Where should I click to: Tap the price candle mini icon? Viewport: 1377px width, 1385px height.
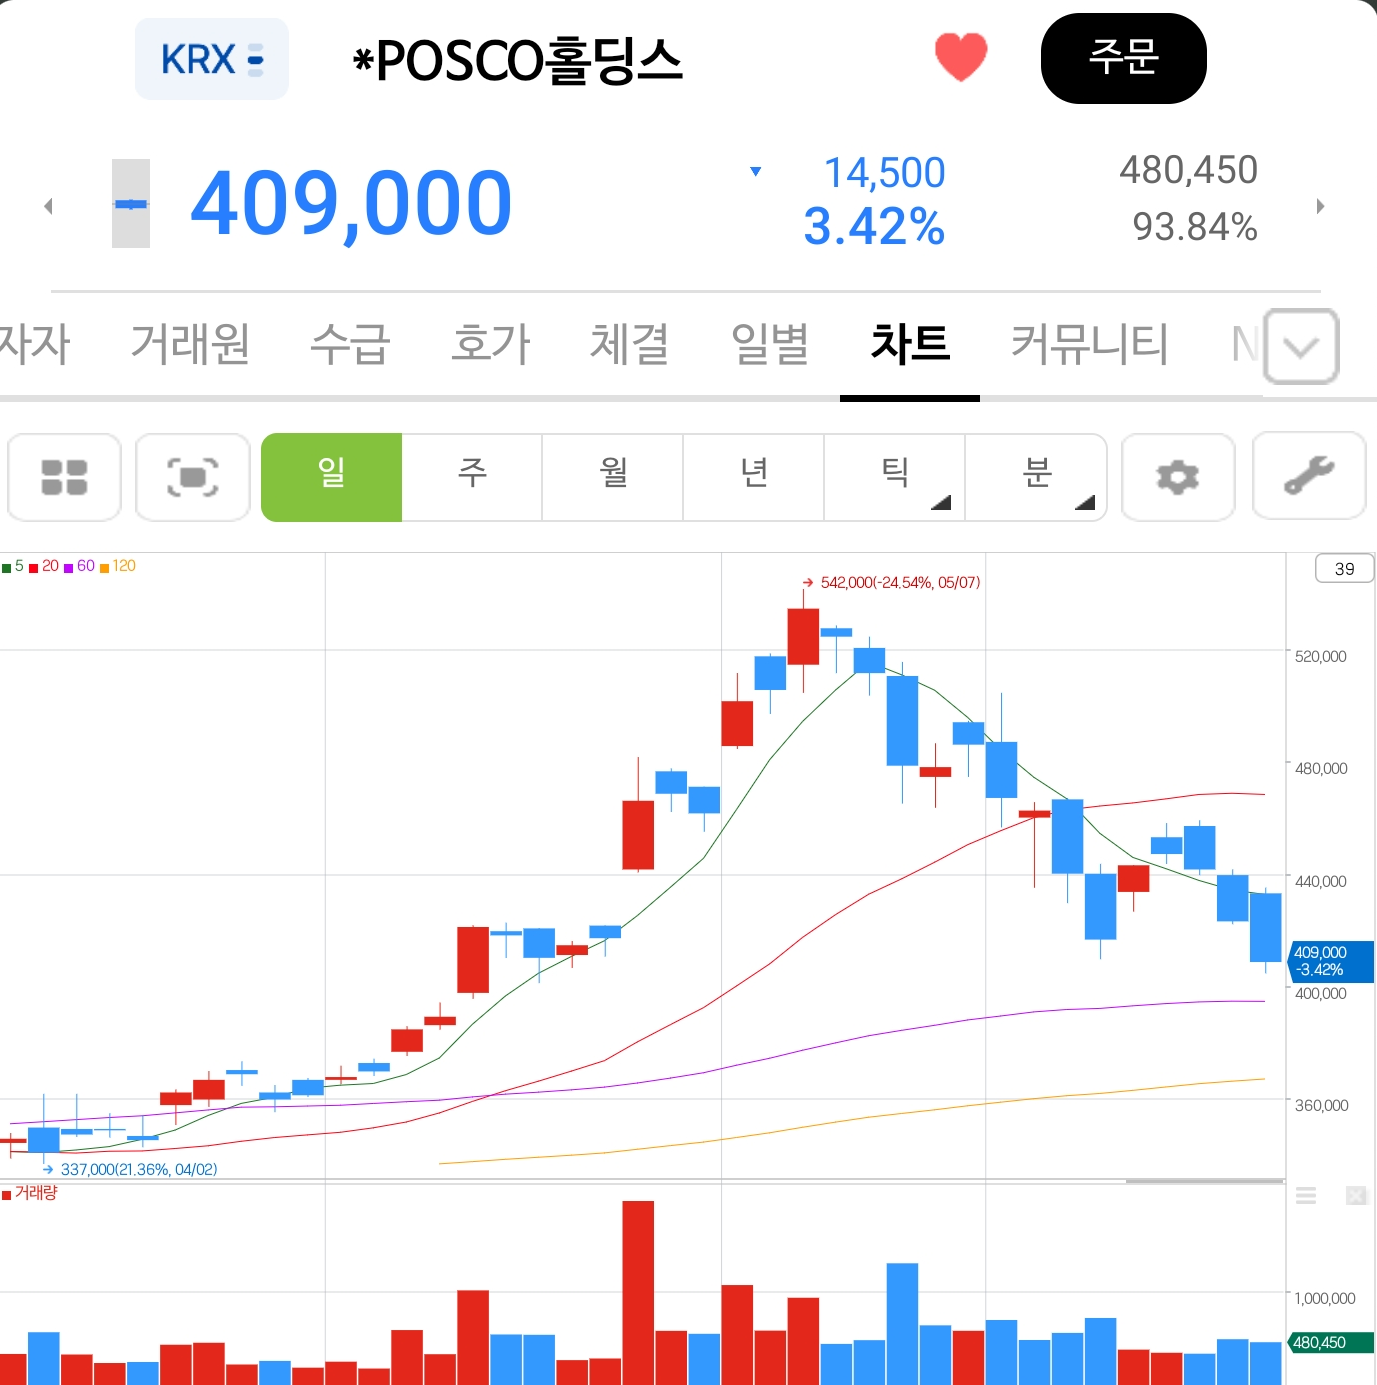(x=131, y=203)
